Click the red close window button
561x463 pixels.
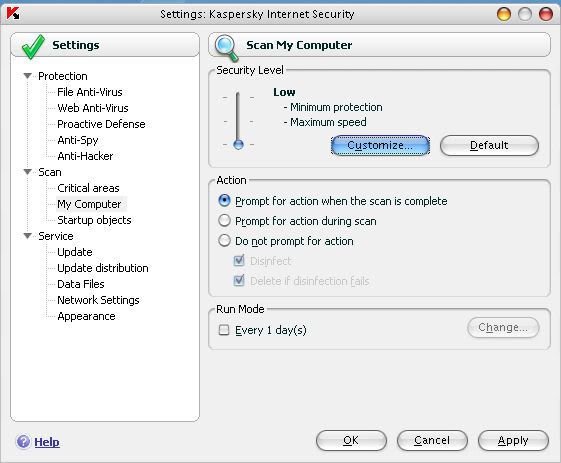[x=546, y=14]
